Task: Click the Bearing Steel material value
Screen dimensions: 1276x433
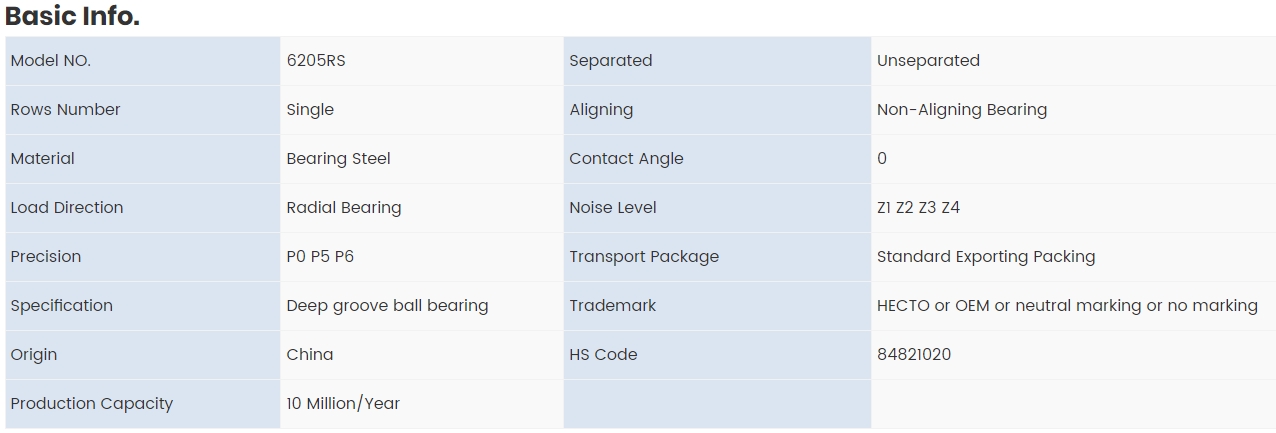Action: click(x=338, y=159)
